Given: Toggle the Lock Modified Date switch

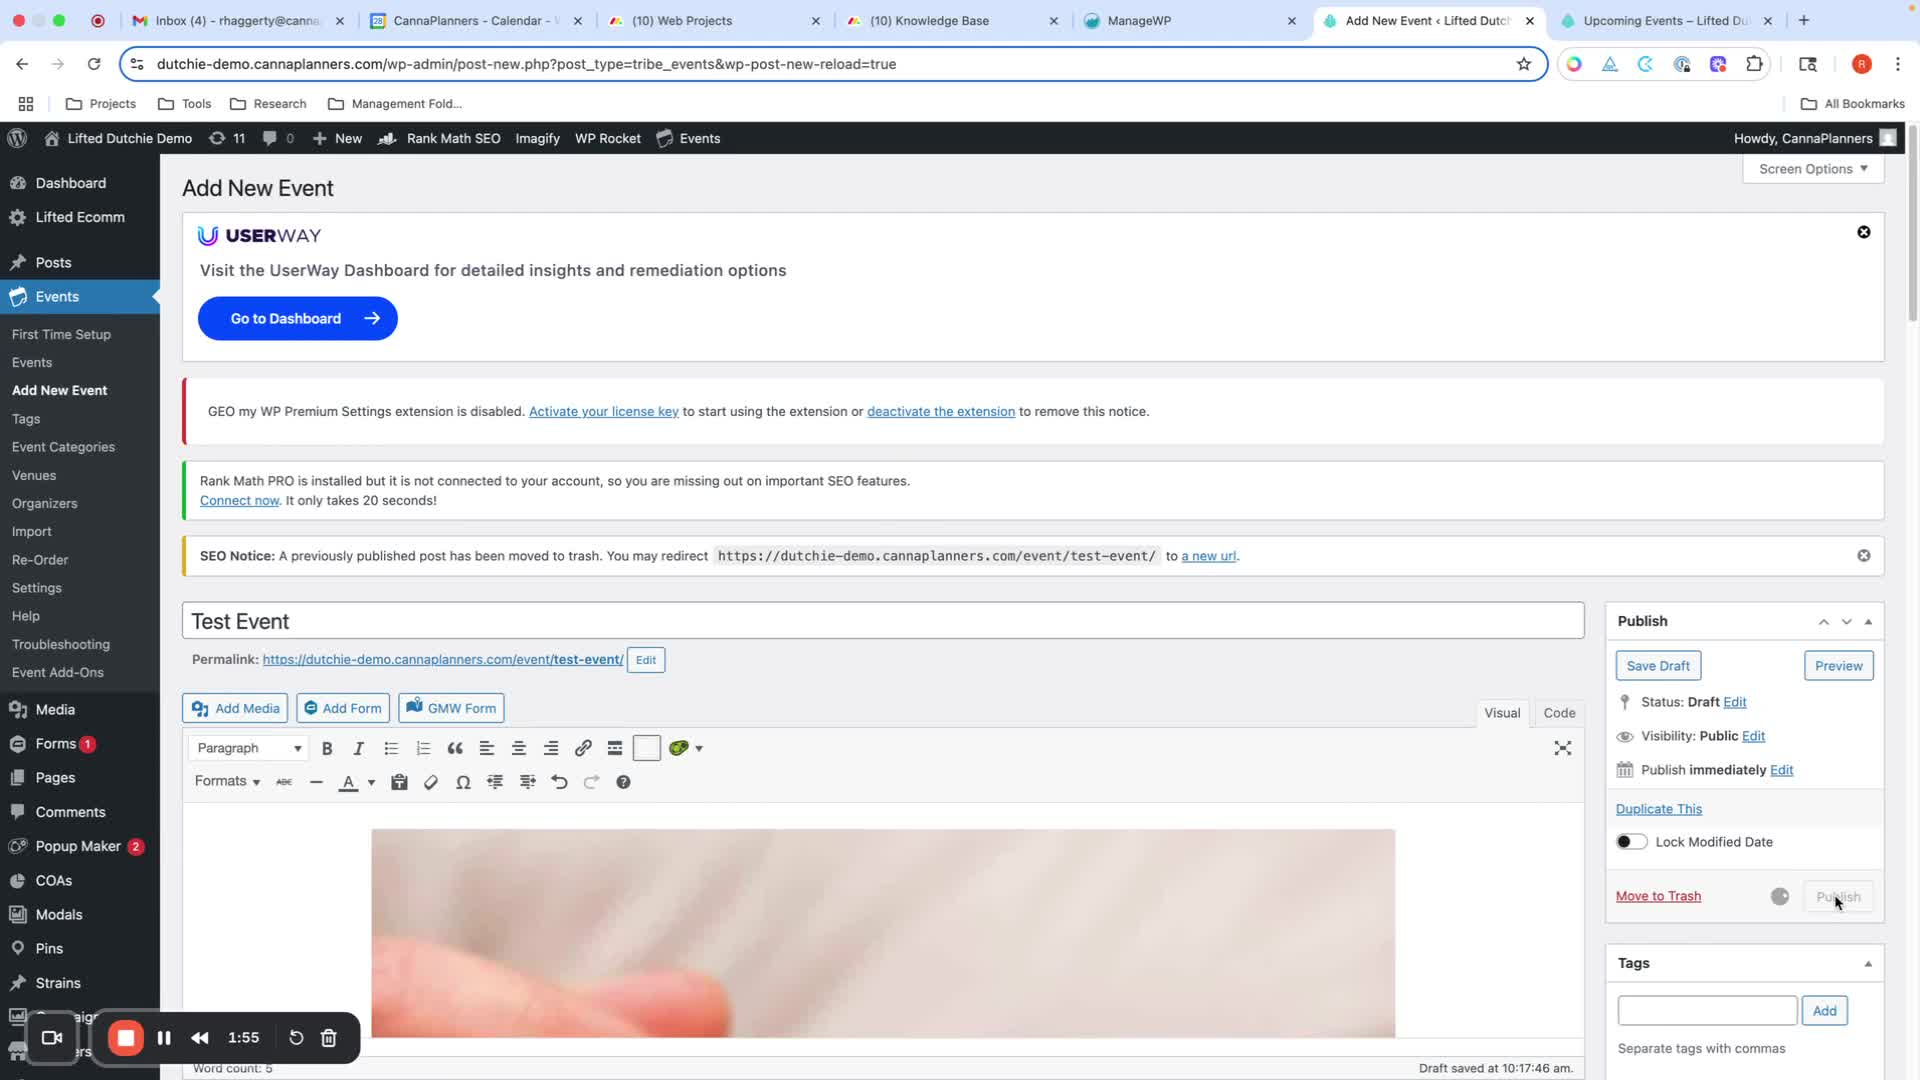Looking at the screenshot, I should coord(1631,842).
